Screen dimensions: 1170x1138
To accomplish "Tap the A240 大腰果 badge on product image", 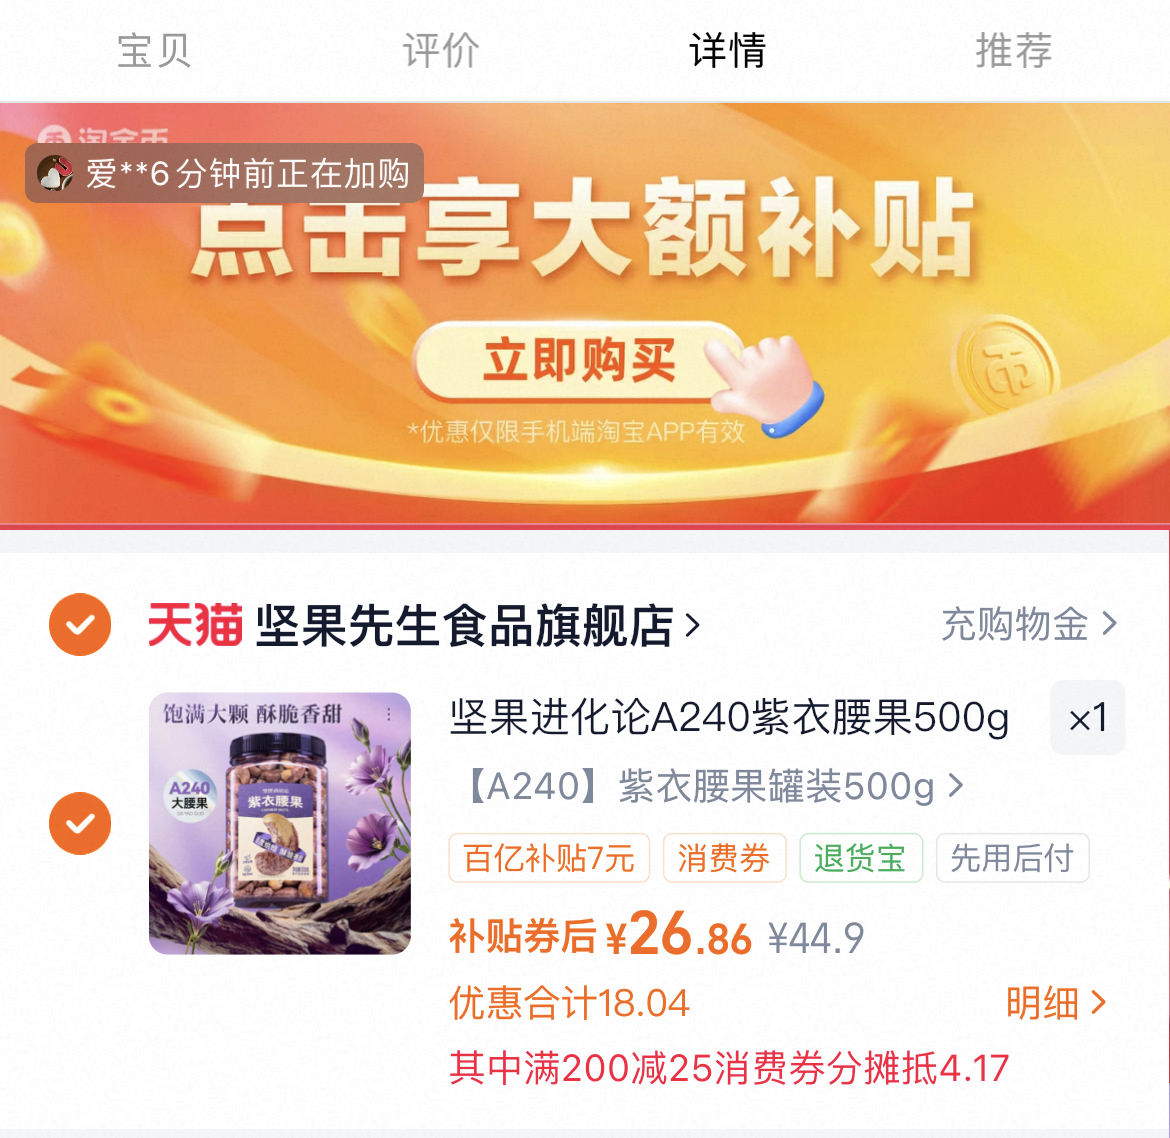I will point(190,797).
